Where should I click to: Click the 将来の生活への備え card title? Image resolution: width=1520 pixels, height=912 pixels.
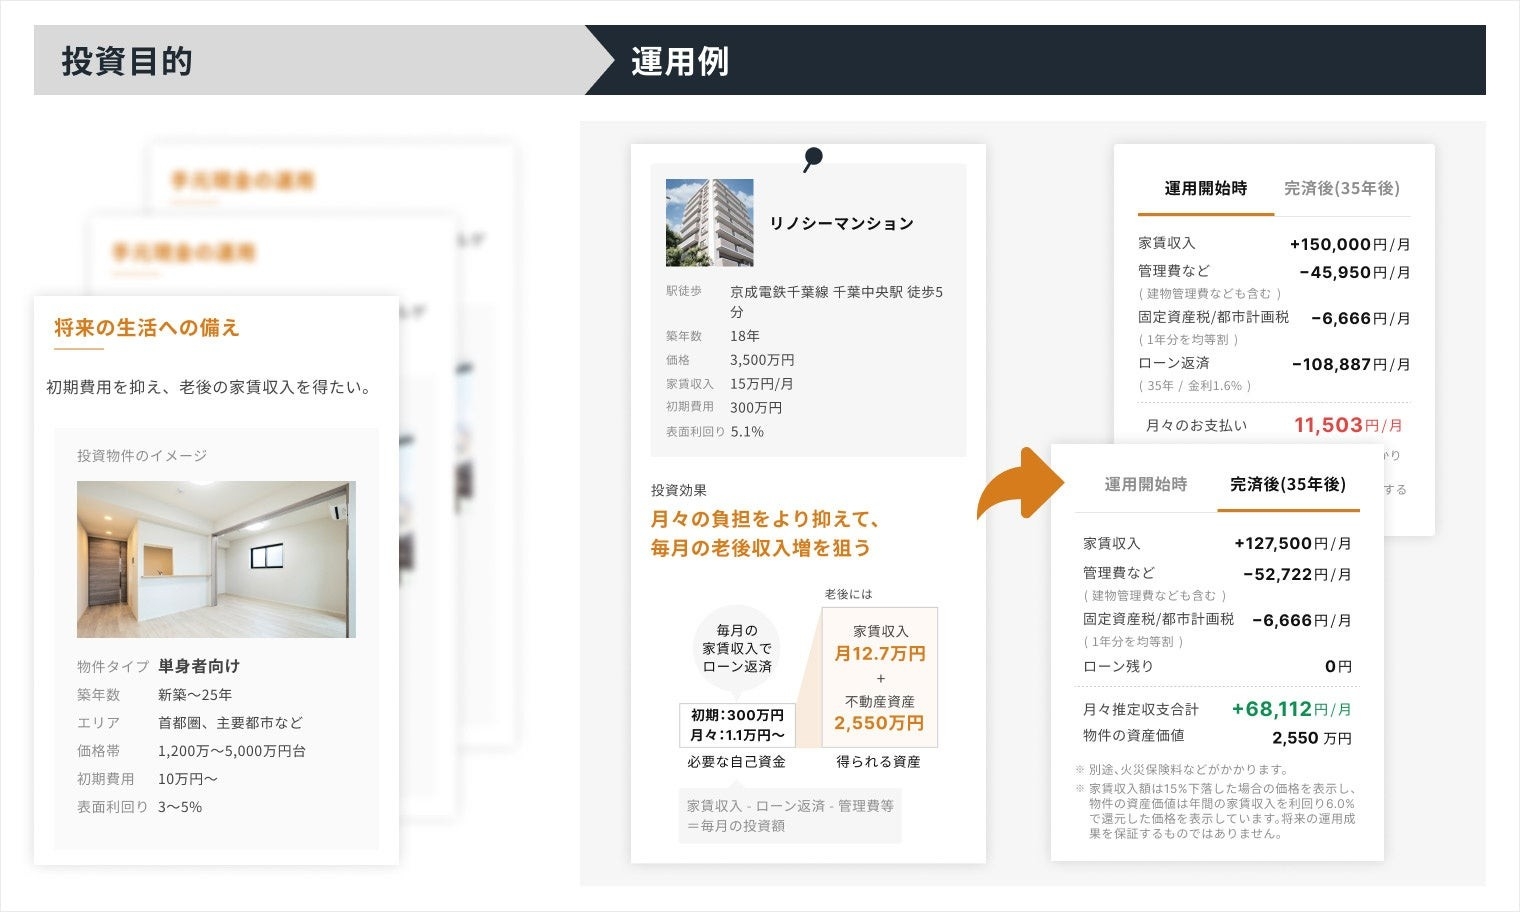pyautogui.click(x=147, y=328)
